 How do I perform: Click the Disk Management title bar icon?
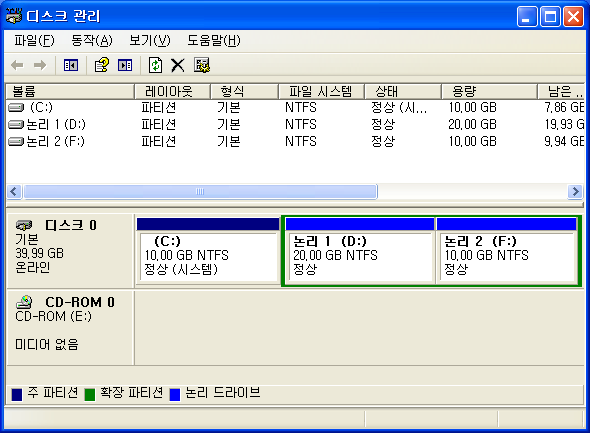[14, 16]
